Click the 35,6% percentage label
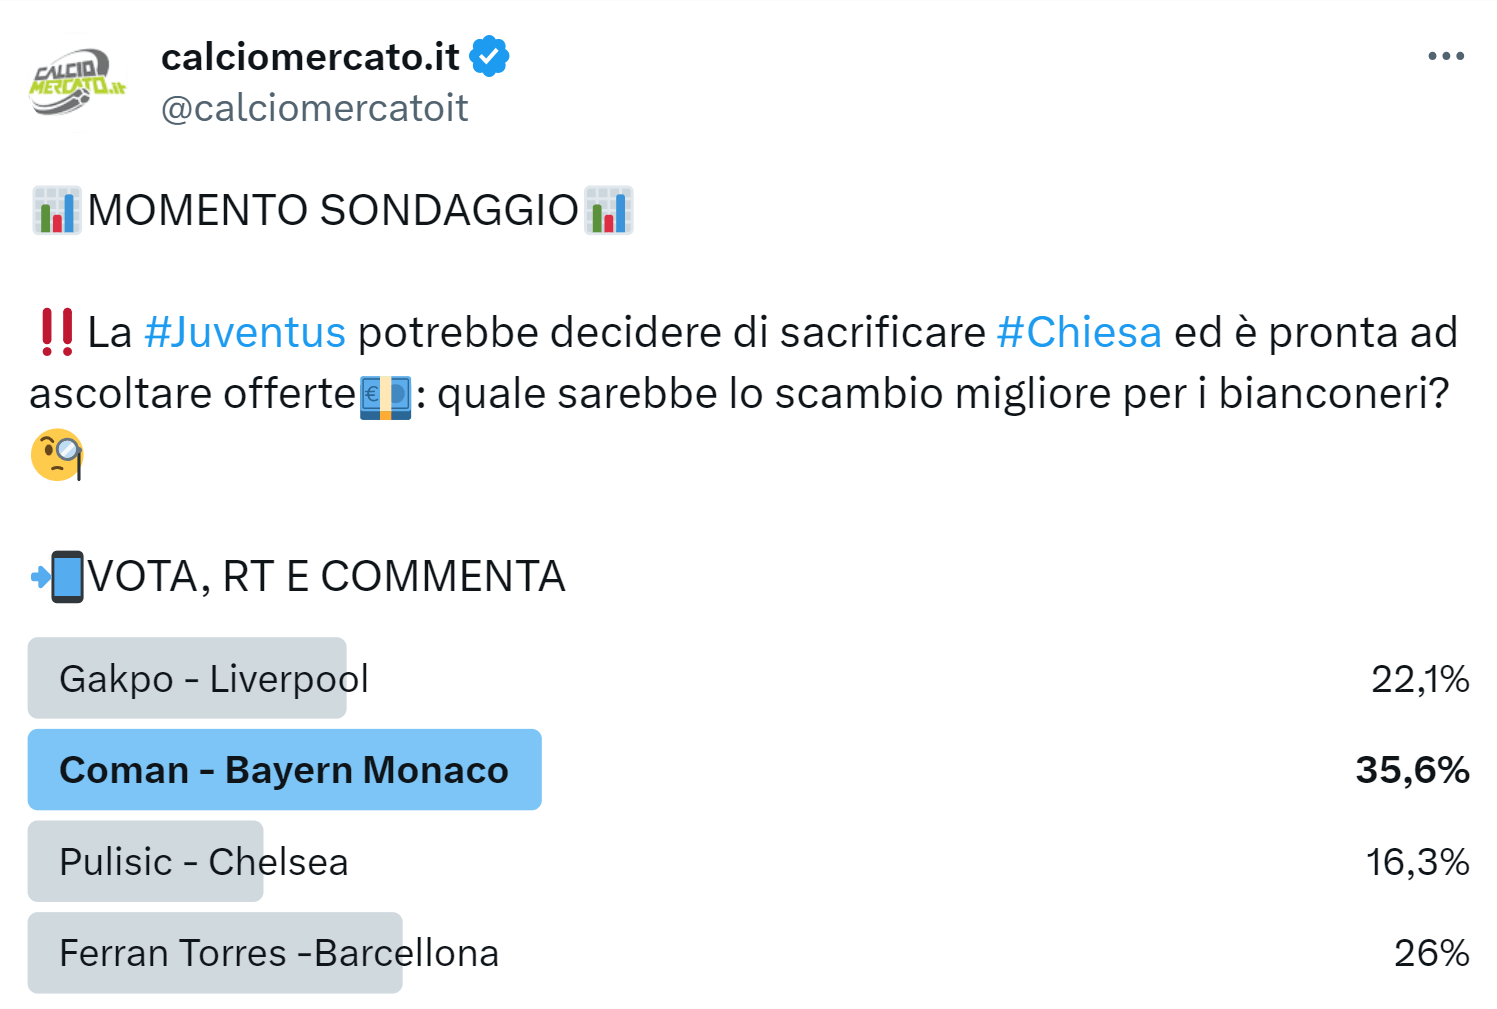This screenshot has height=1009, width=1497. click(x=1415, y=770)
